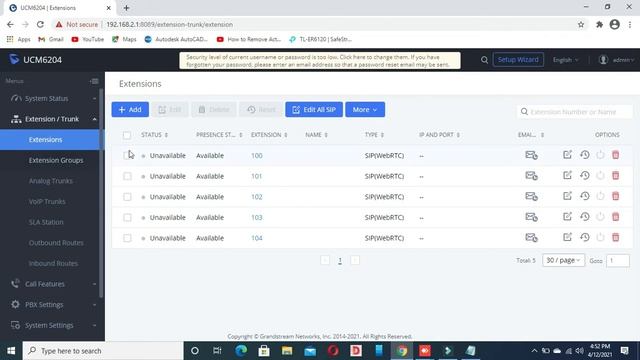Edit extension 101 via pencil icon
The width and height of the screenshot is (640, 360).
[x=567, y=176]
